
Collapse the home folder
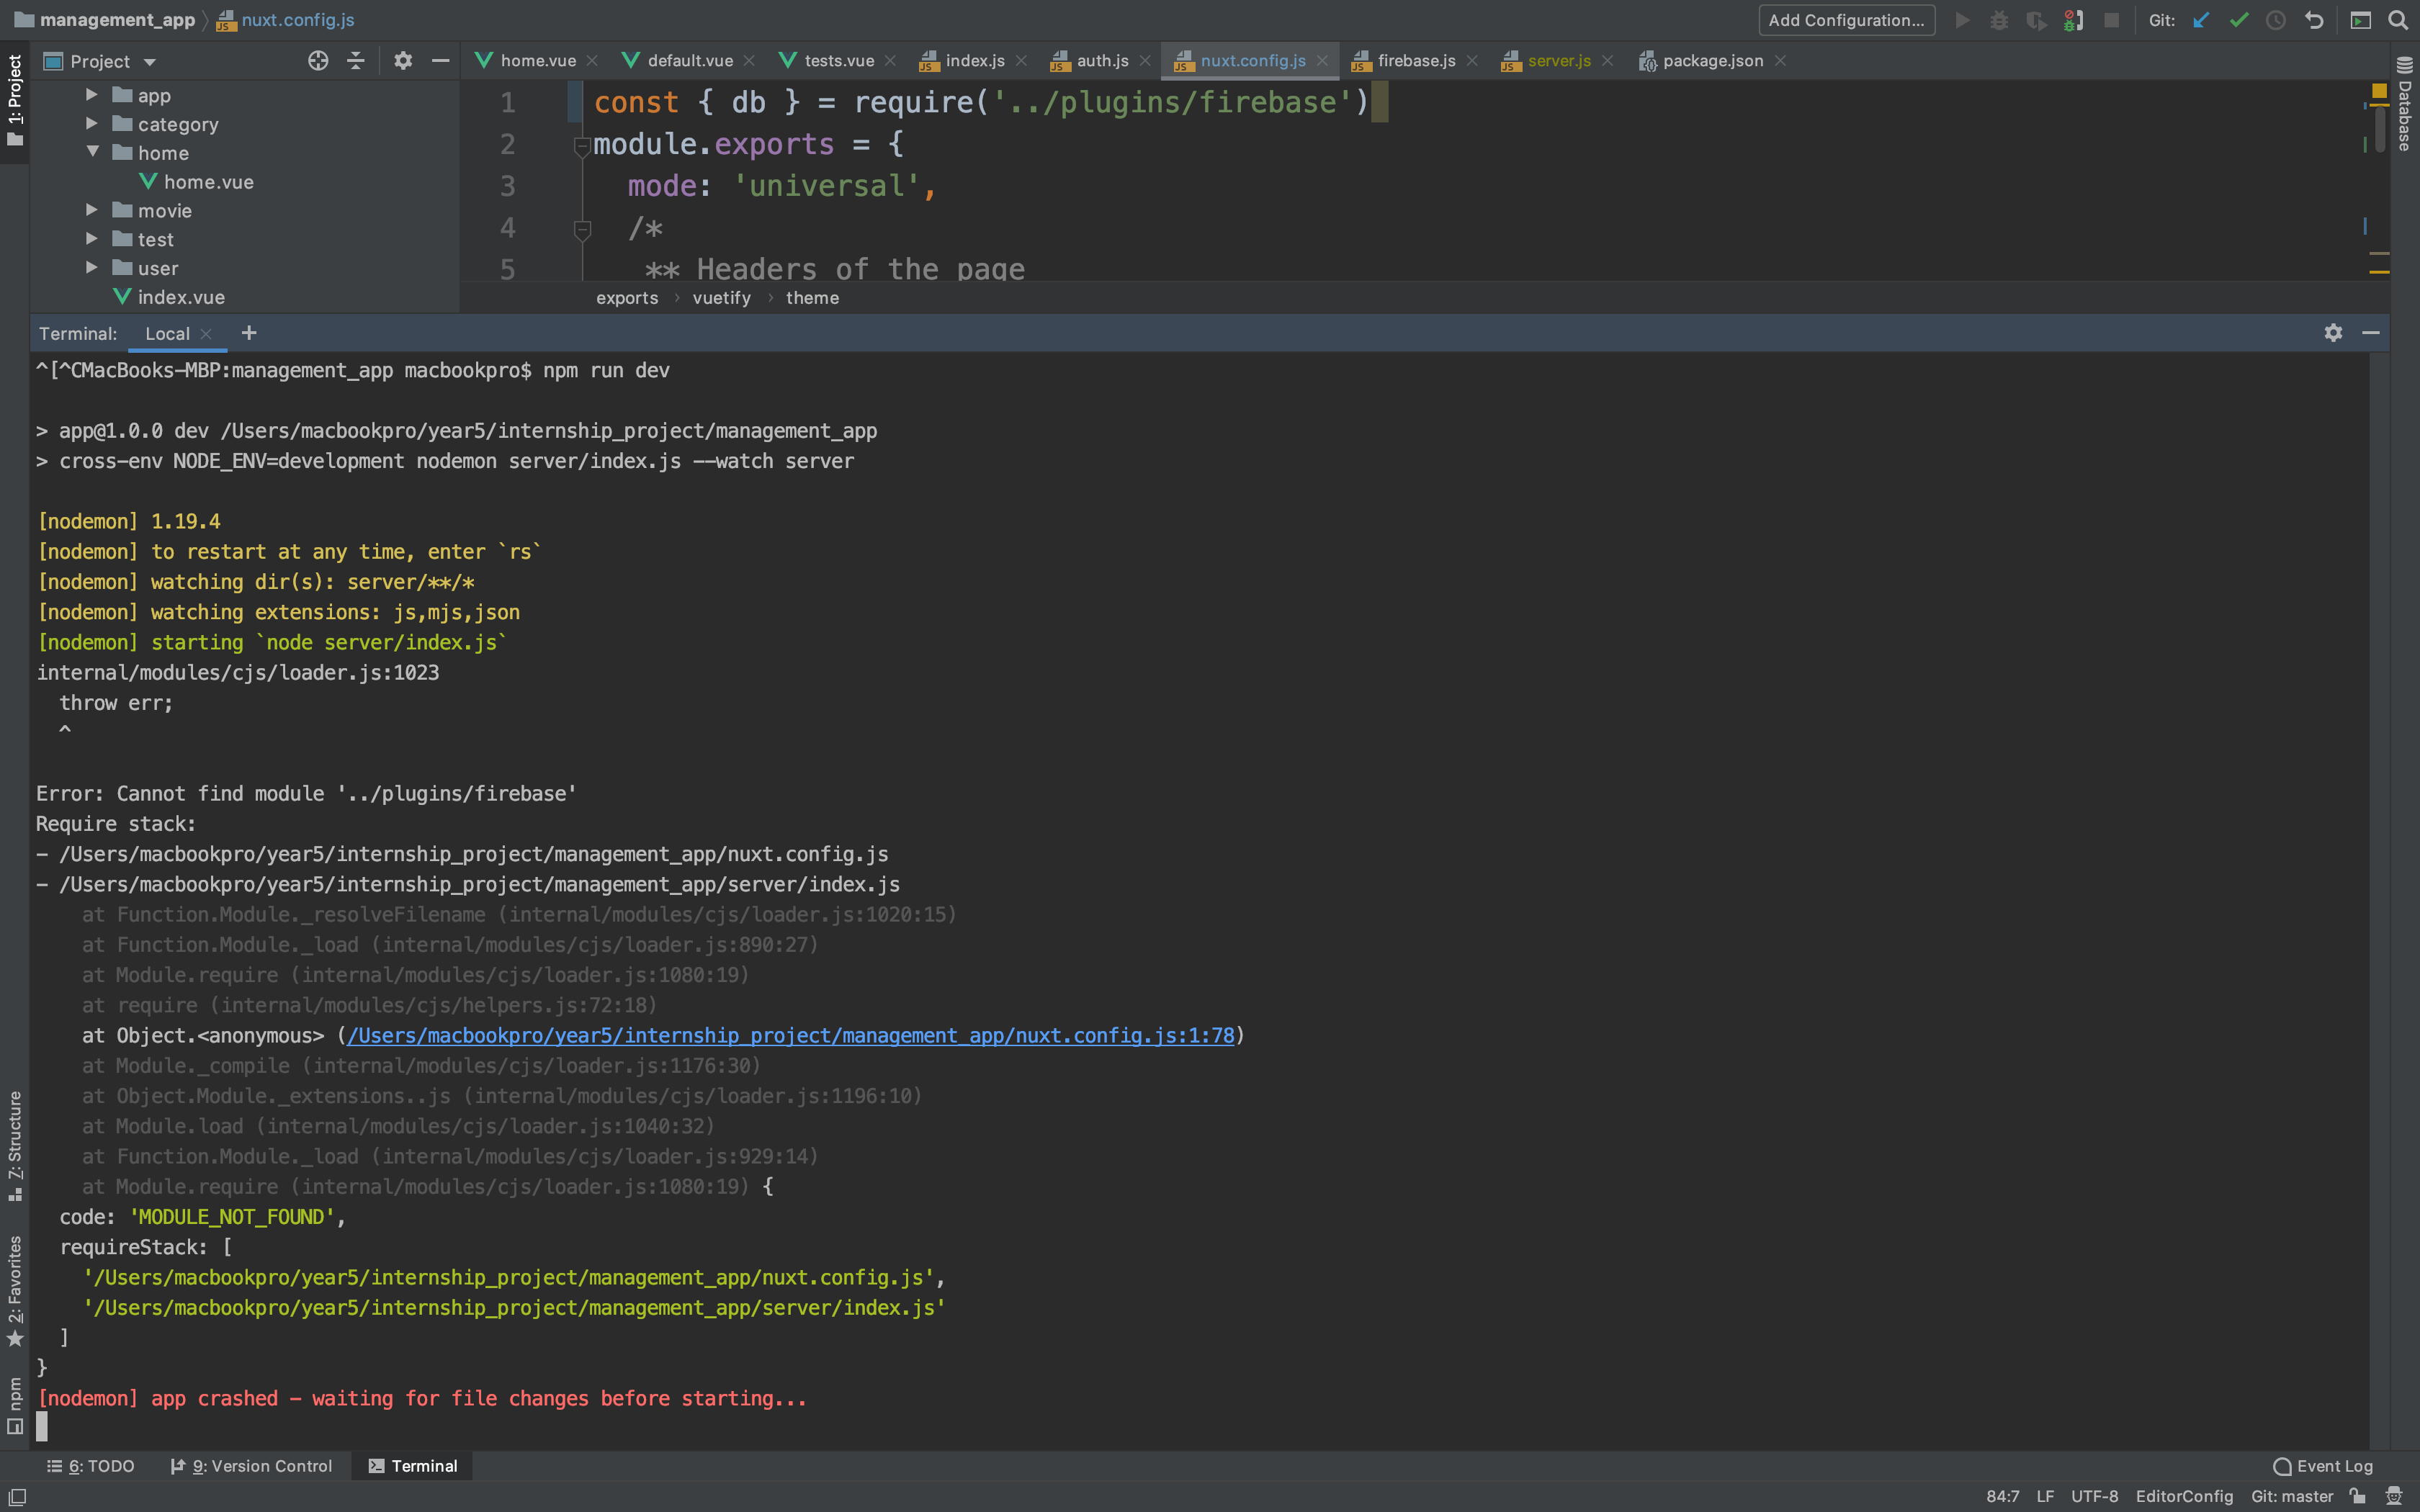(x=93, y=153)
